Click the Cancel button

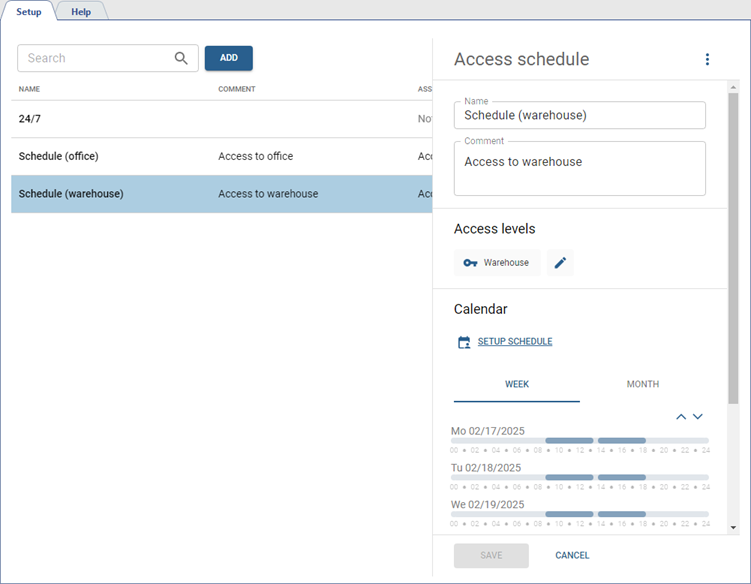coord(572,555)
